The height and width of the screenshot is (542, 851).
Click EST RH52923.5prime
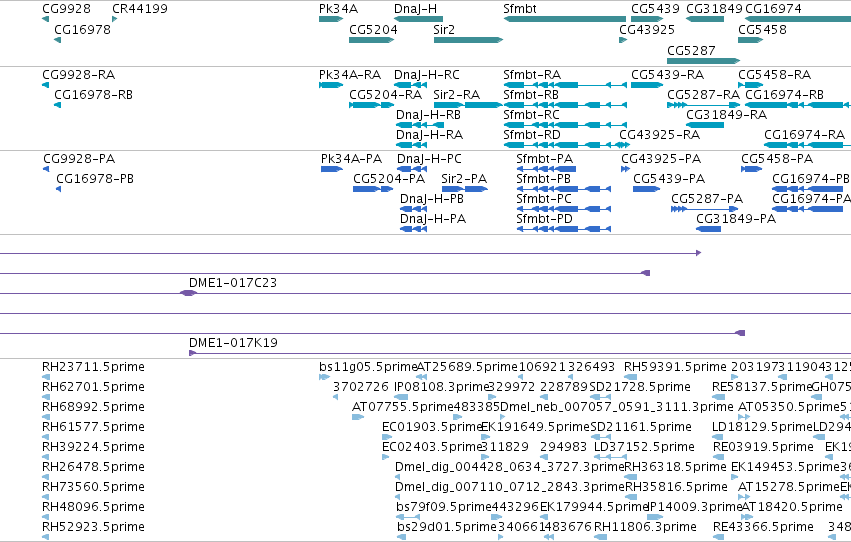point(46,537)
